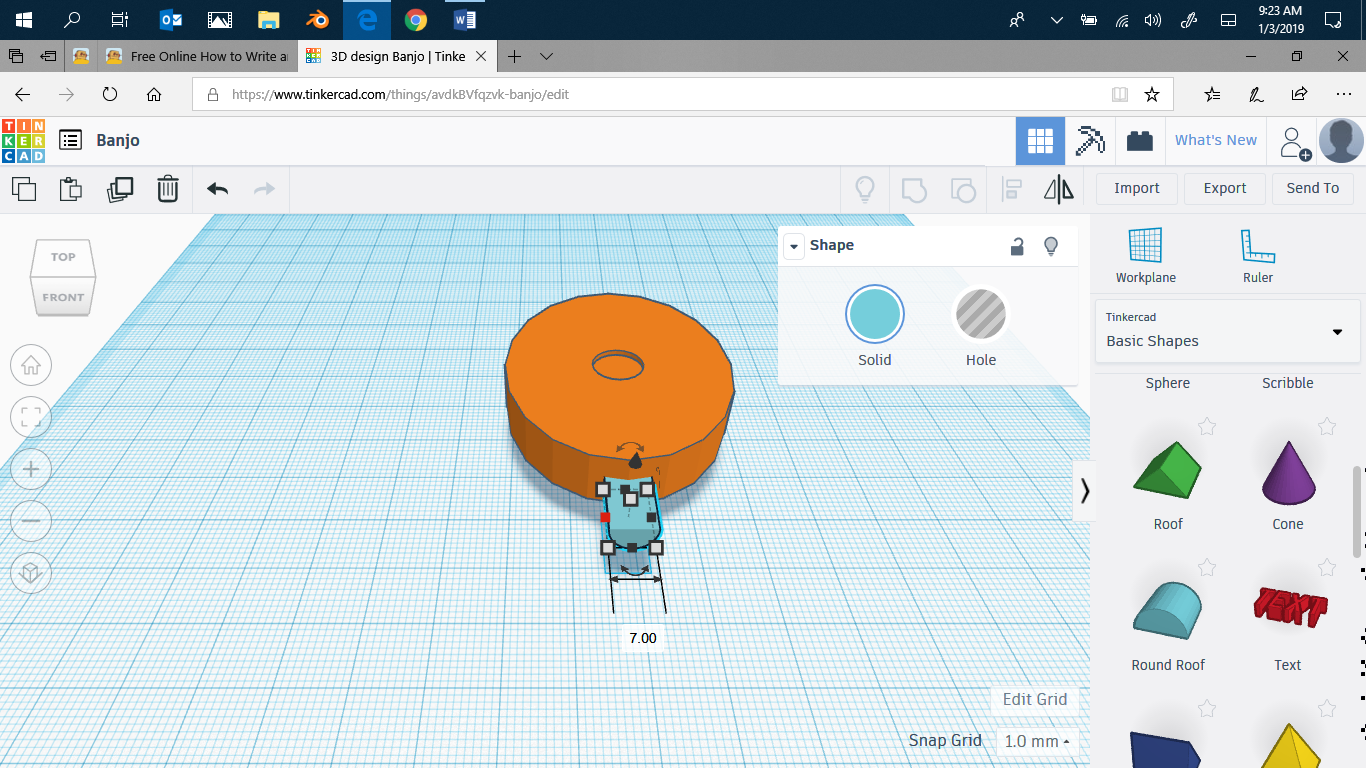Screen dimensions: 1366x768
Task: Open Word from the taskbar
Action: [464, 19]
